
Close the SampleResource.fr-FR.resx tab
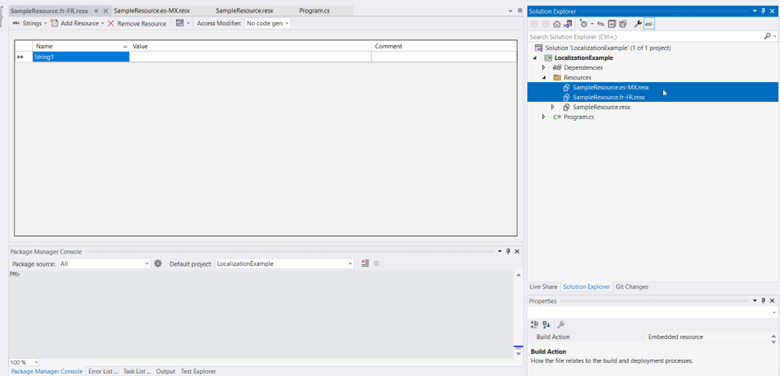105,10
